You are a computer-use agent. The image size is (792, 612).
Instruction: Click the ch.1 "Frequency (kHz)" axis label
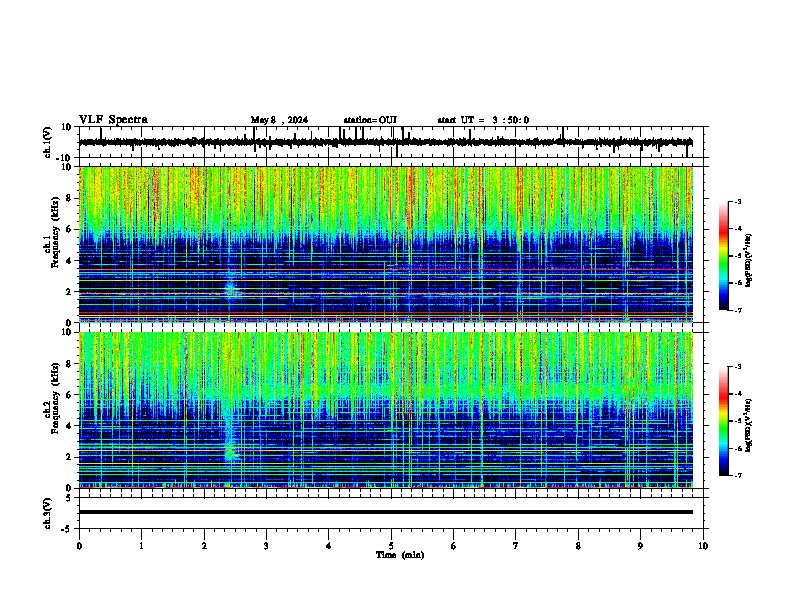click(x=55, y=232)
